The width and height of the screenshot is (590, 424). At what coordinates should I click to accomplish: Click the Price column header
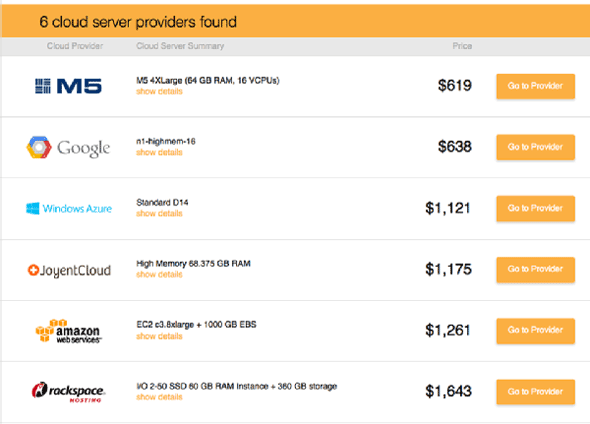pos(462,46)
